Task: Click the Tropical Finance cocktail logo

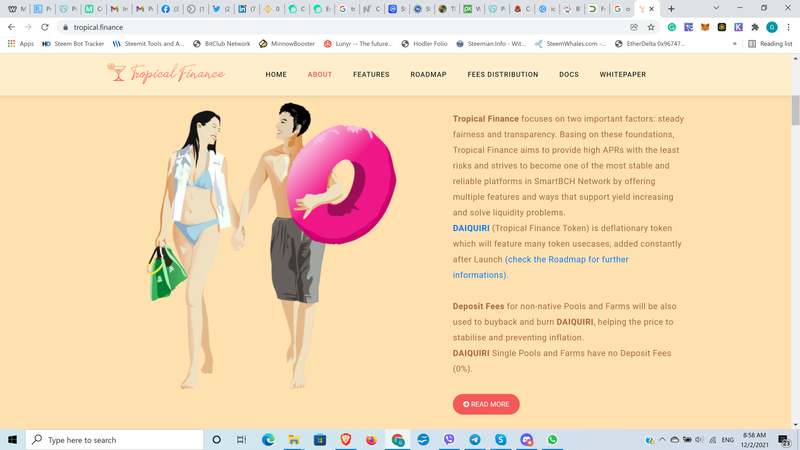Action: [166, 73]
